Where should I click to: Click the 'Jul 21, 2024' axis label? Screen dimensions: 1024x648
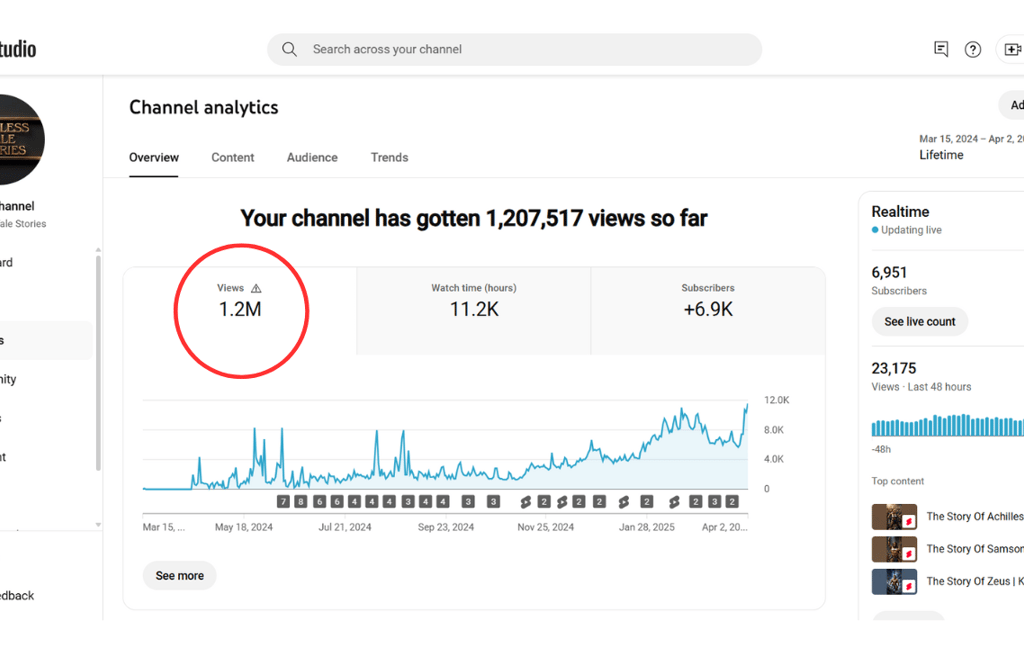coord(345,527)
